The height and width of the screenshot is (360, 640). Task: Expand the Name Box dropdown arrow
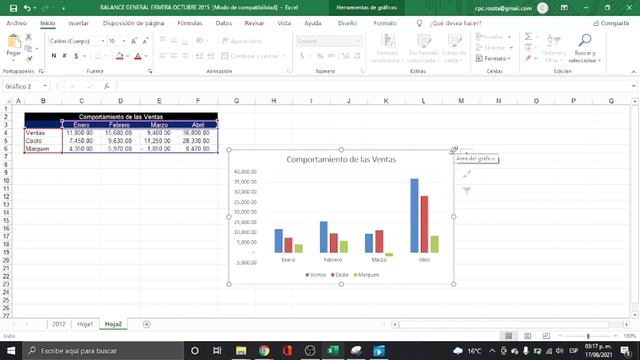click(x=45, y=86)
